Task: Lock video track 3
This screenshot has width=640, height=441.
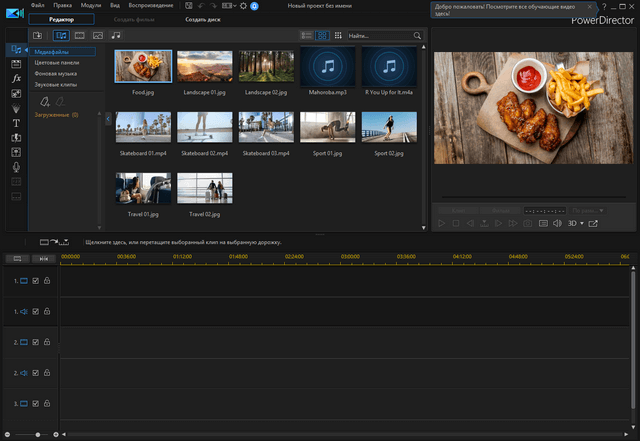Action: pos(47,403)
